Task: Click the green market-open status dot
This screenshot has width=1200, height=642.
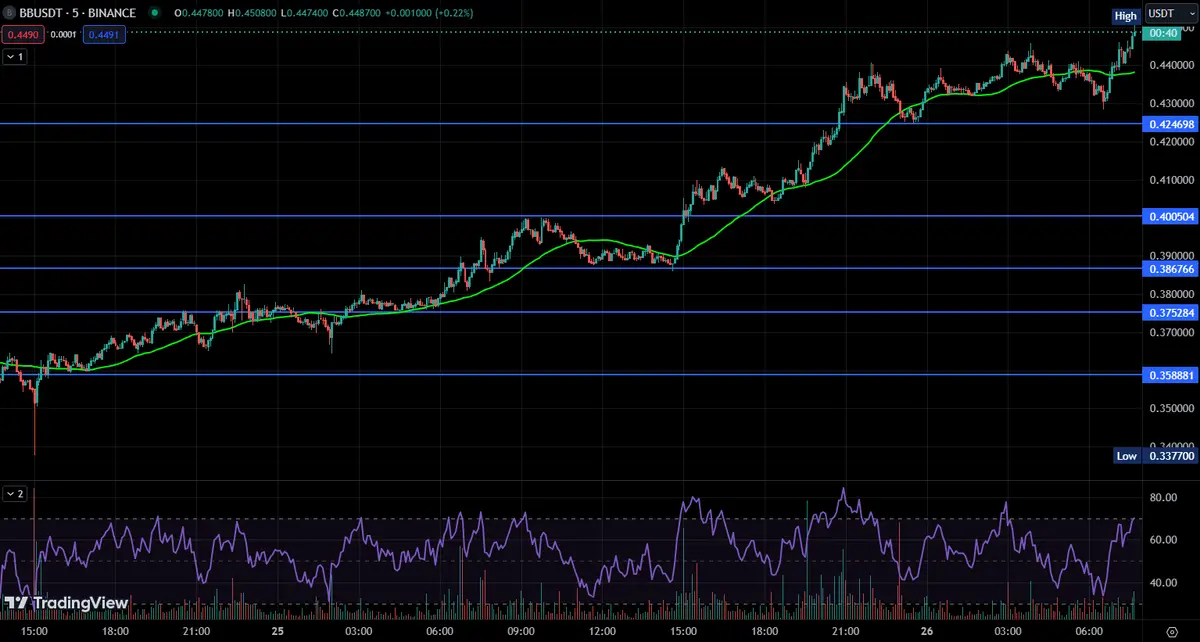Action: (154, 13)
